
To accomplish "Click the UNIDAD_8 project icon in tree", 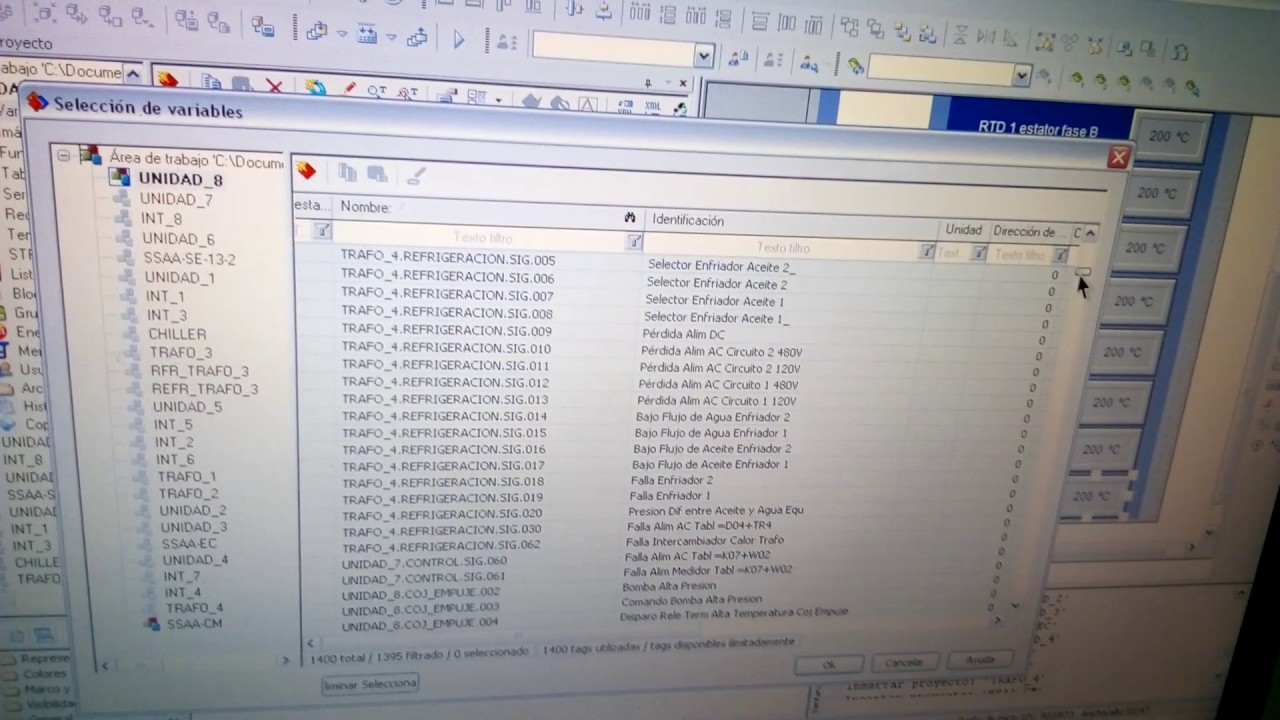I will (x=120, y=178).
